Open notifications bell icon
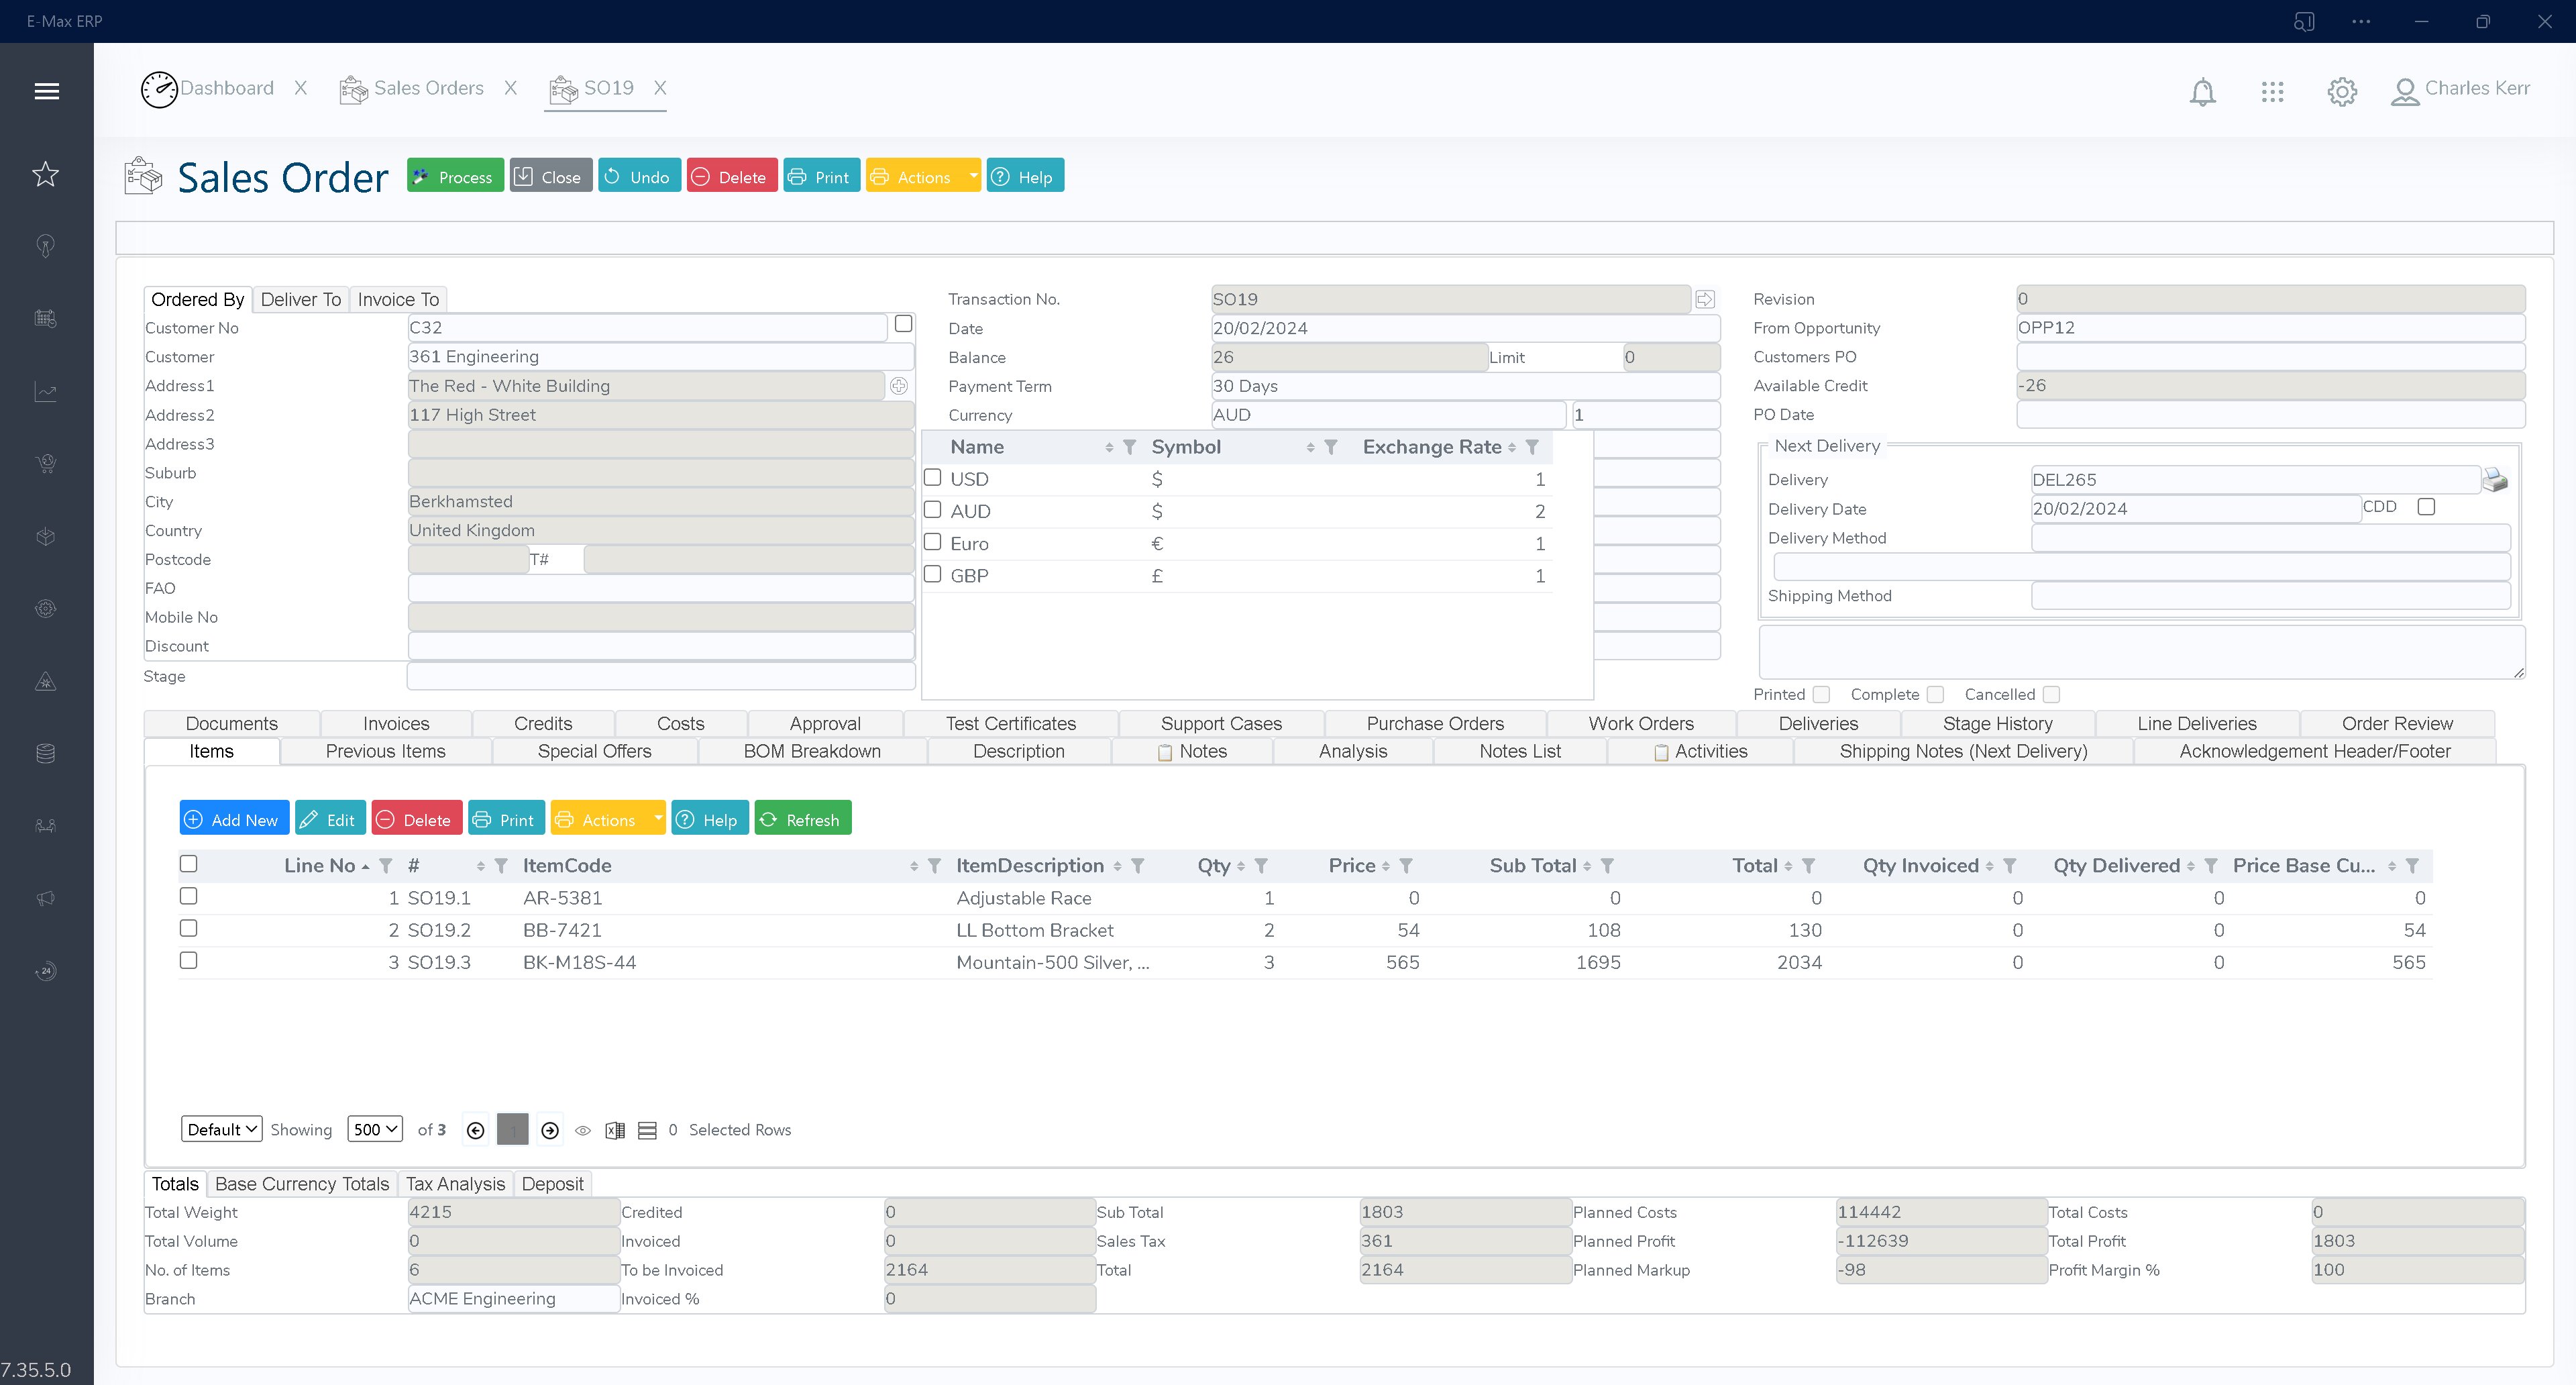This screenshot has width=2576, height=1385. [2202, 92]
